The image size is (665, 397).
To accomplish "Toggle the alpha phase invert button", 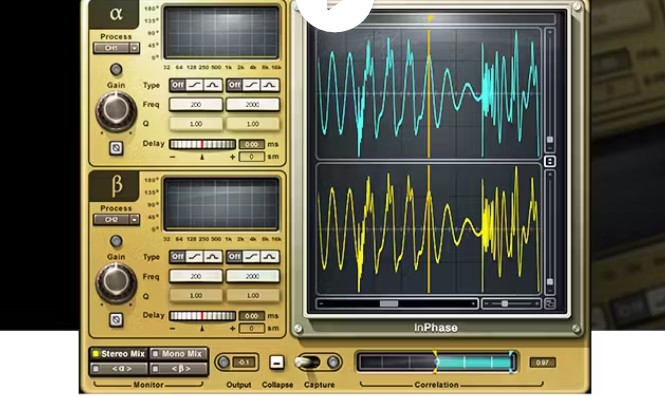I will click(116, 148).
